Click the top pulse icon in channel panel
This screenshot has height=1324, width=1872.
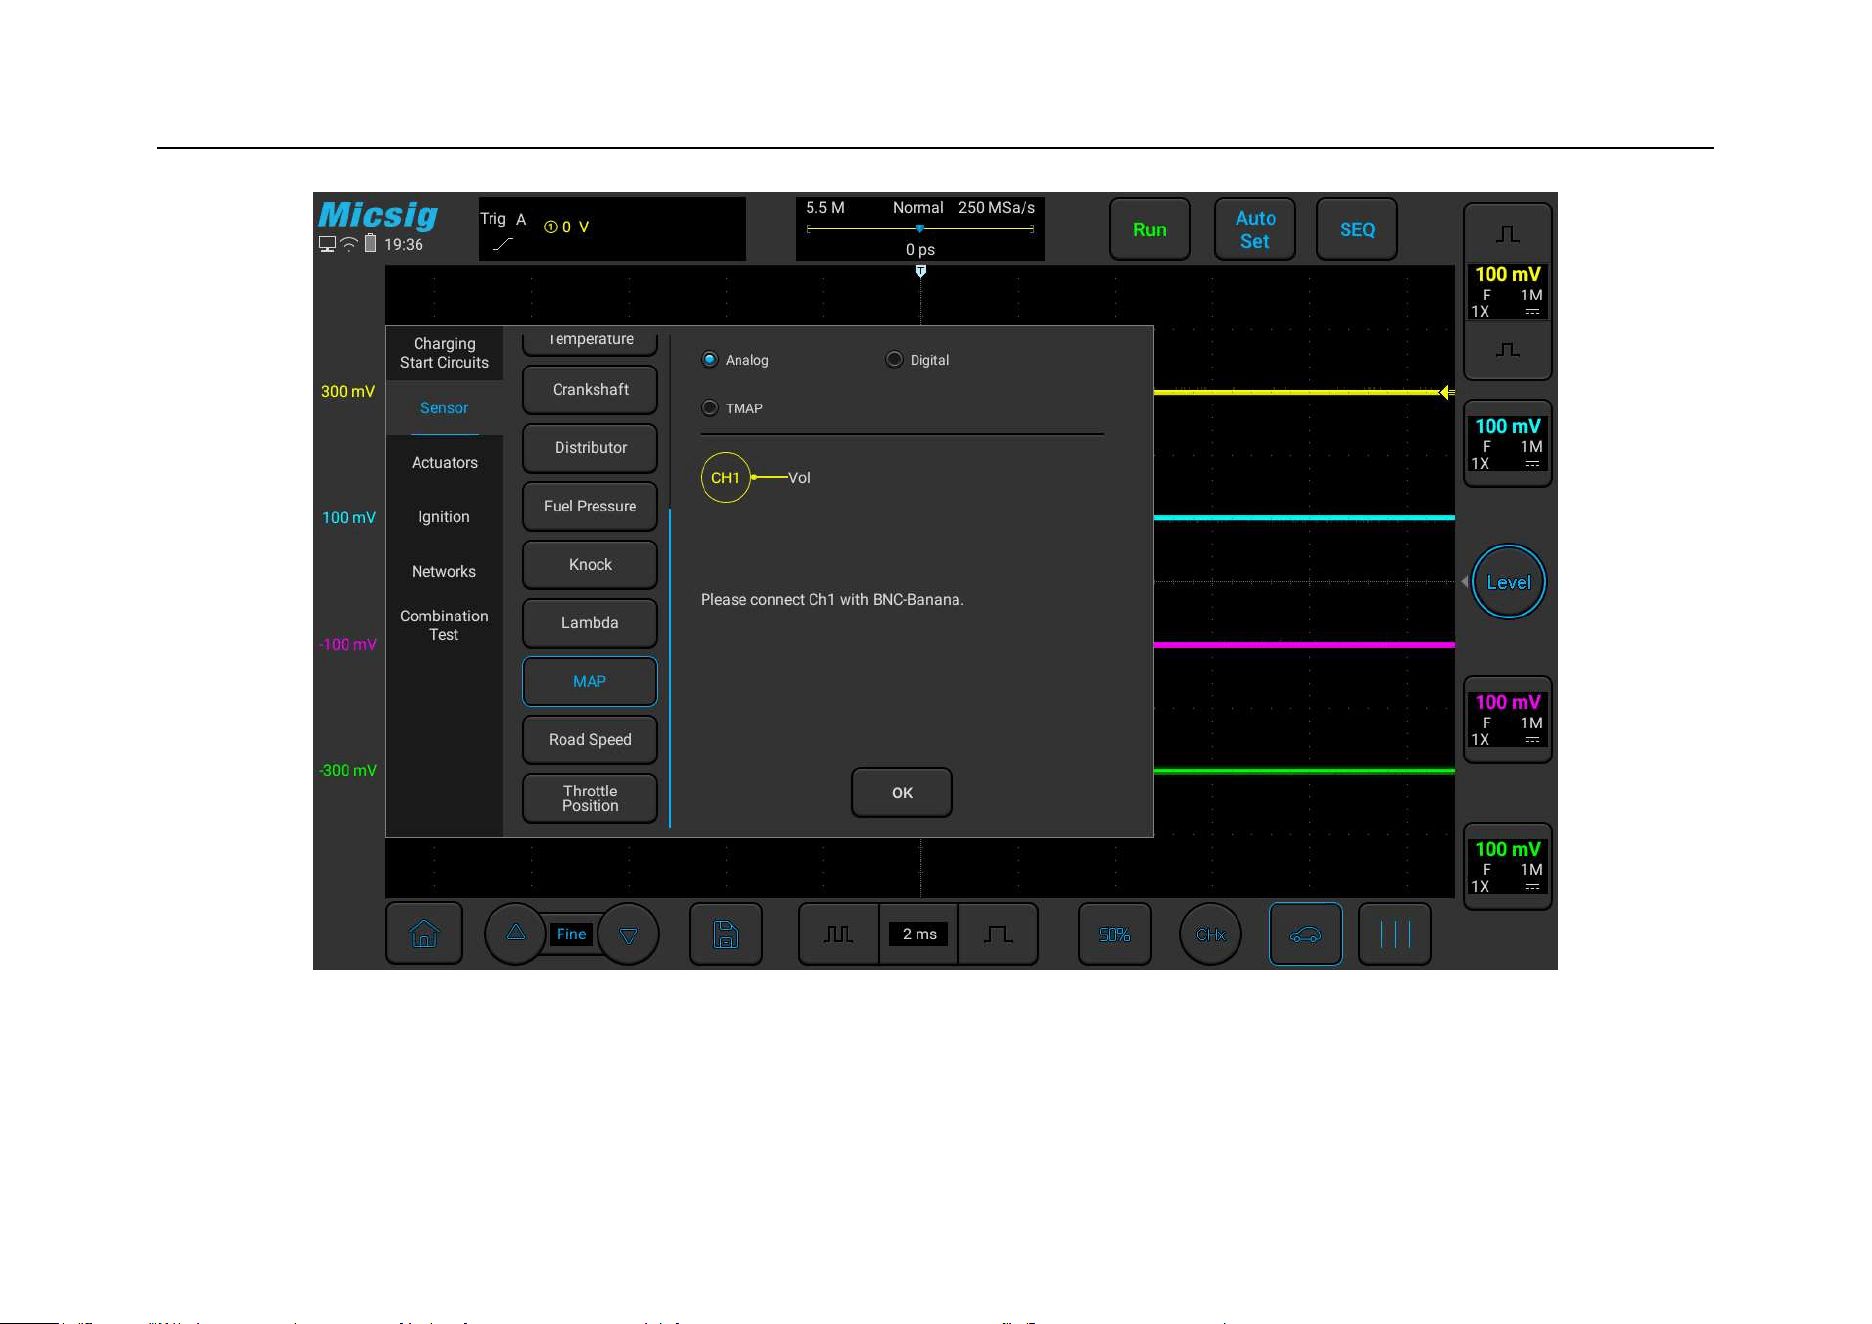[1508, 234]
